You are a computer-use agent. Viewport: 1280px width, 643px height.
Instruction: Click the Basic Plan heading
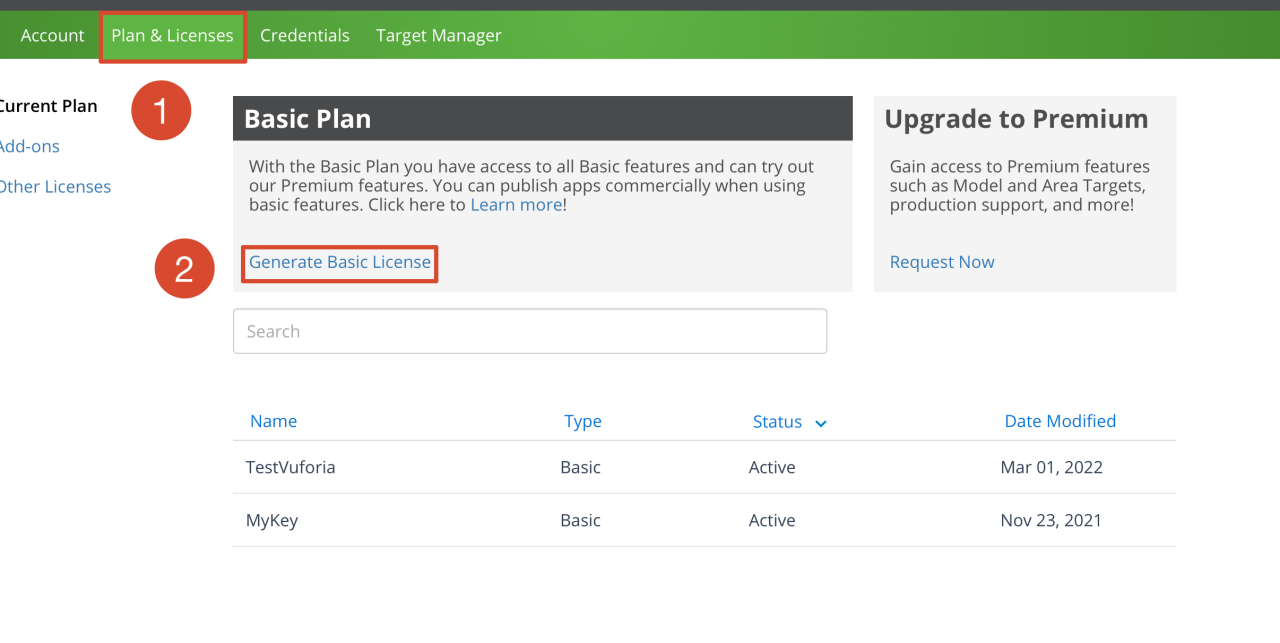coord(308,119)
